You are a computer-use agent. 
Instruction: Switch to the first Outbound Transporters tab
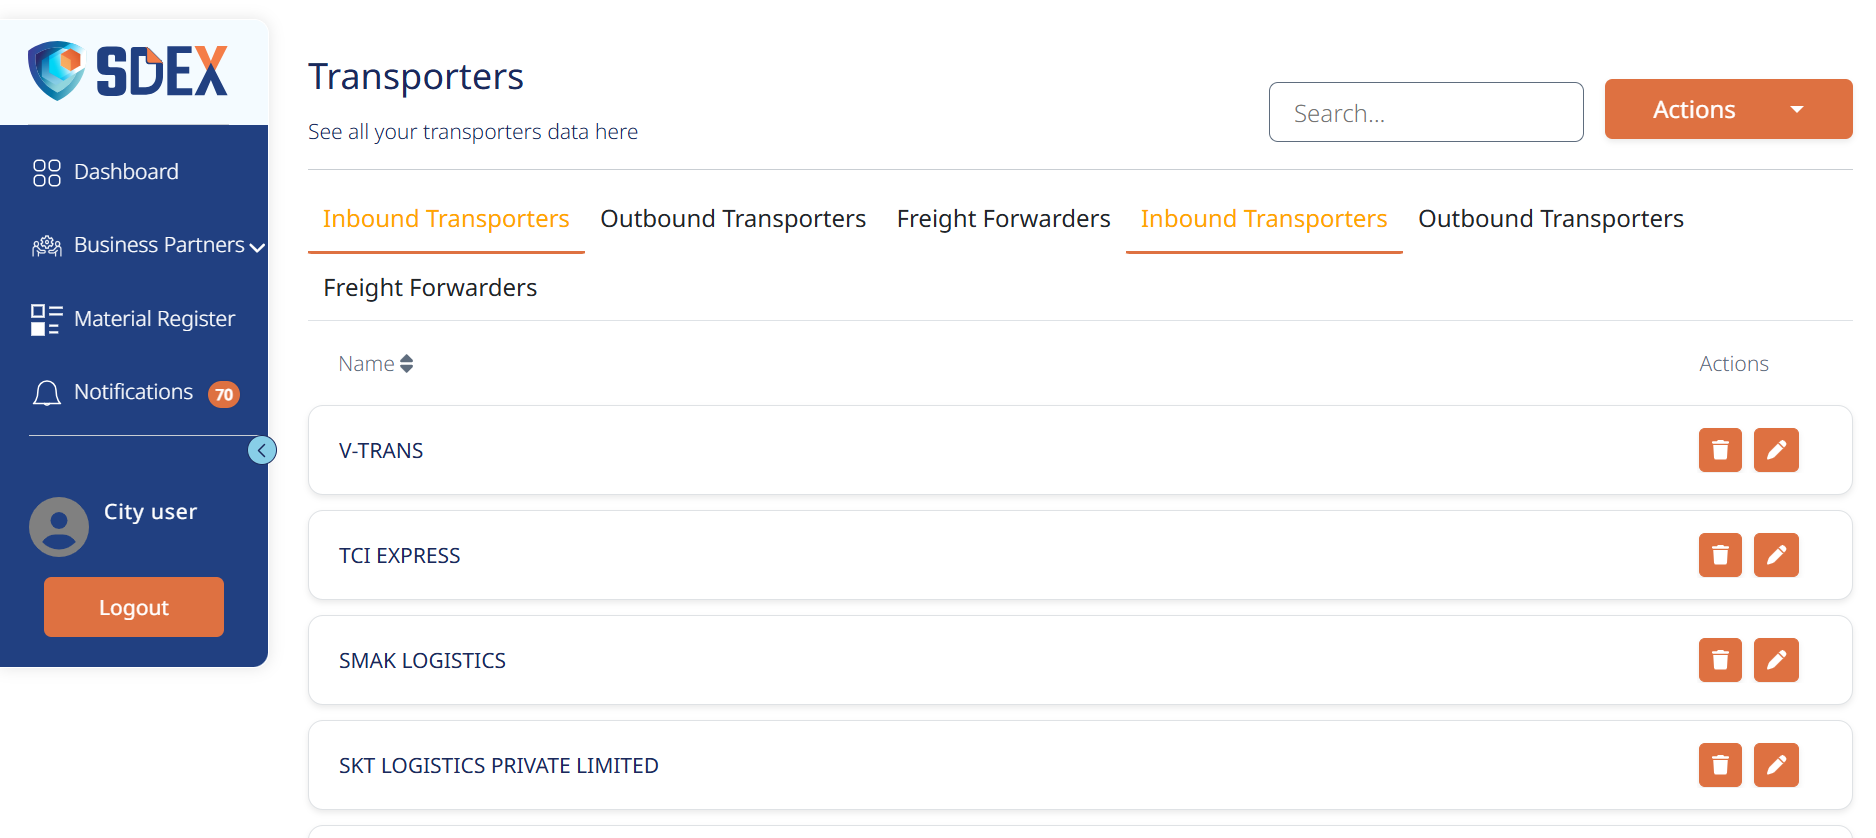pos(733,219)
